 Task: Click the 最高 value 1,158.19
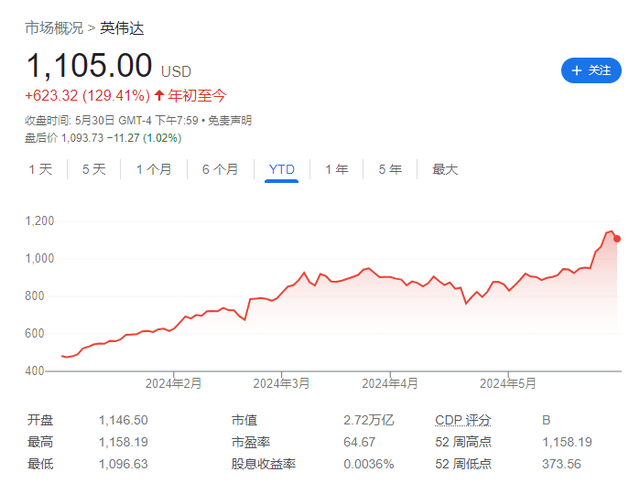[123, 442]
